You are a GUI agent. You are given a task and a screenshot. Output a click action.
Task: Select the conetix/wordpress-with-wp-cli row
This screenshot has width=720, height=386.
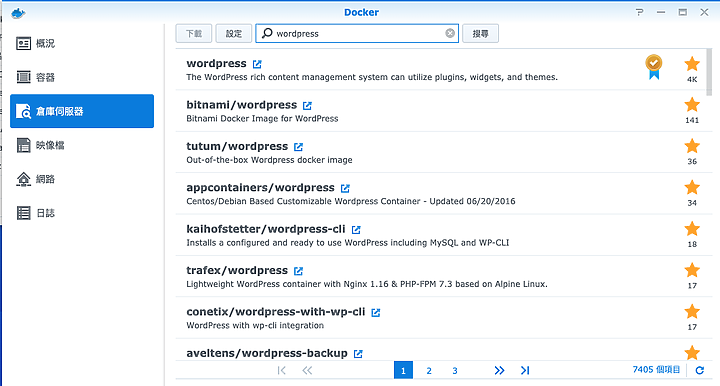pos(441,318)
